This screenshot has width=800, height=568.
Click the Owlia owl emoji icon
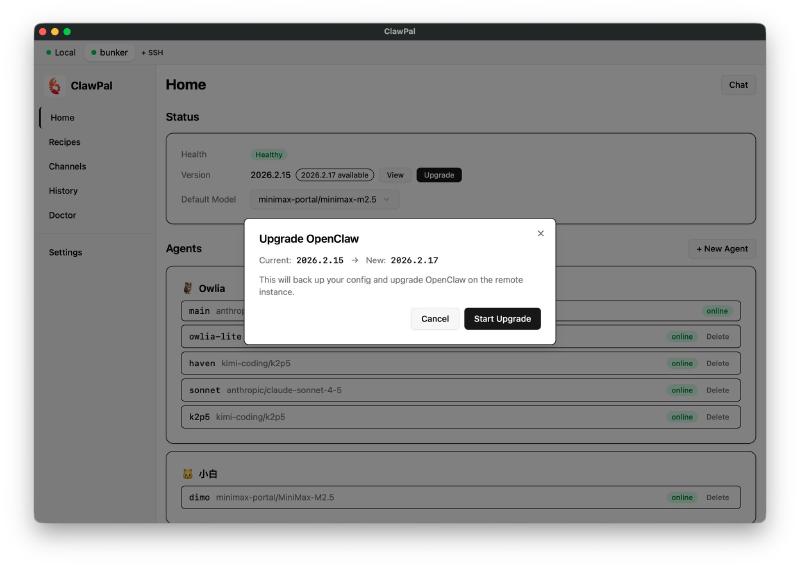[x=187, y=288]
